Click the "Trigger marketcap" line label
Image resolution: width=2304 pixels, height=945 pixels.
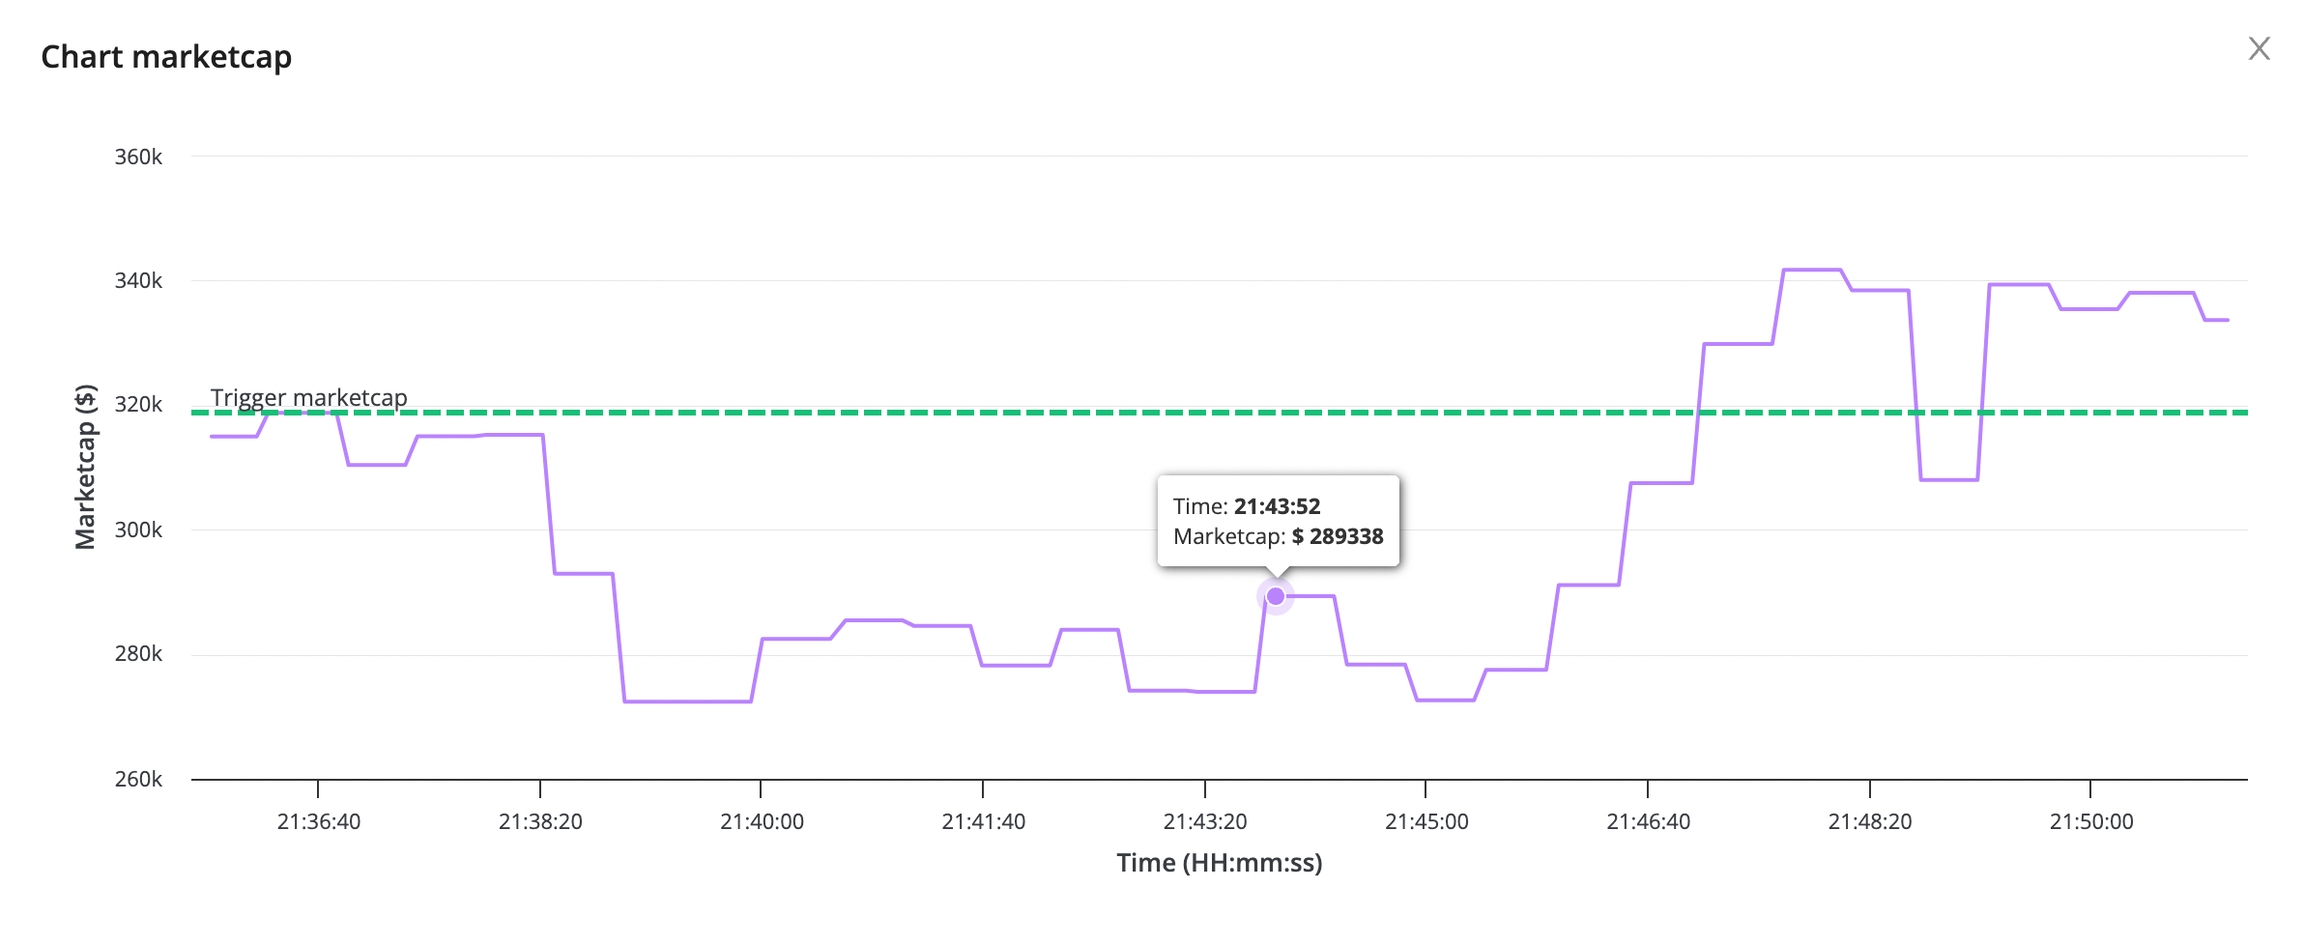[x=309, y=398]
